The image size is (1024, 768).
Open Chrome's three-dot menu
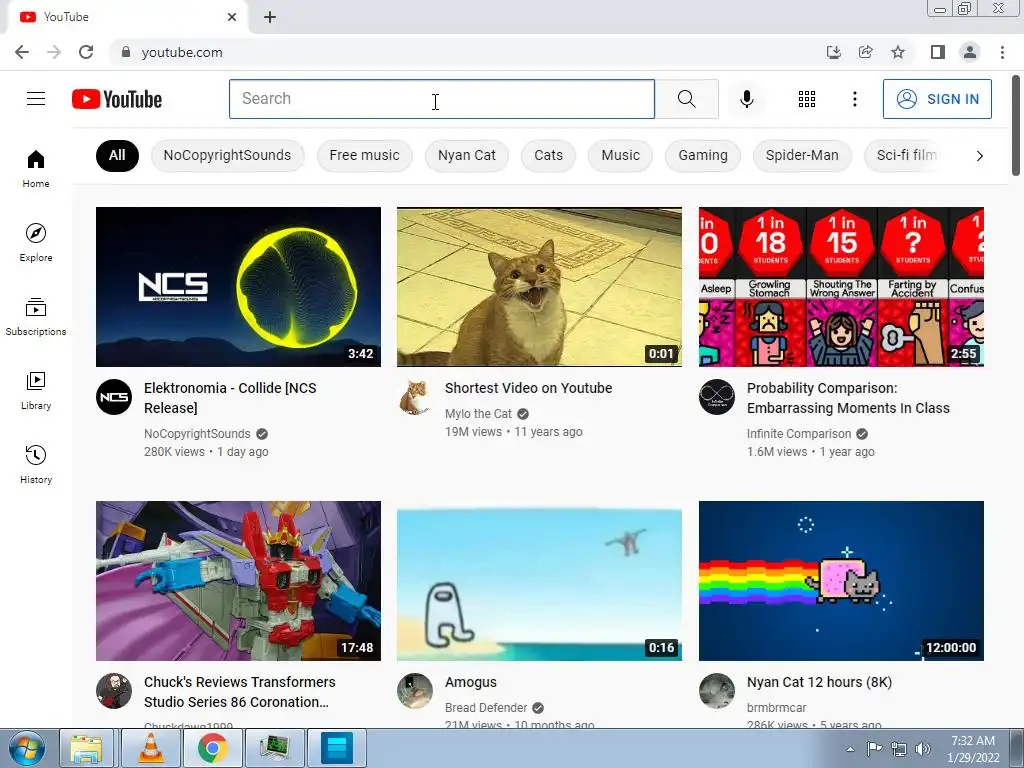click(x=1002, y=52)
